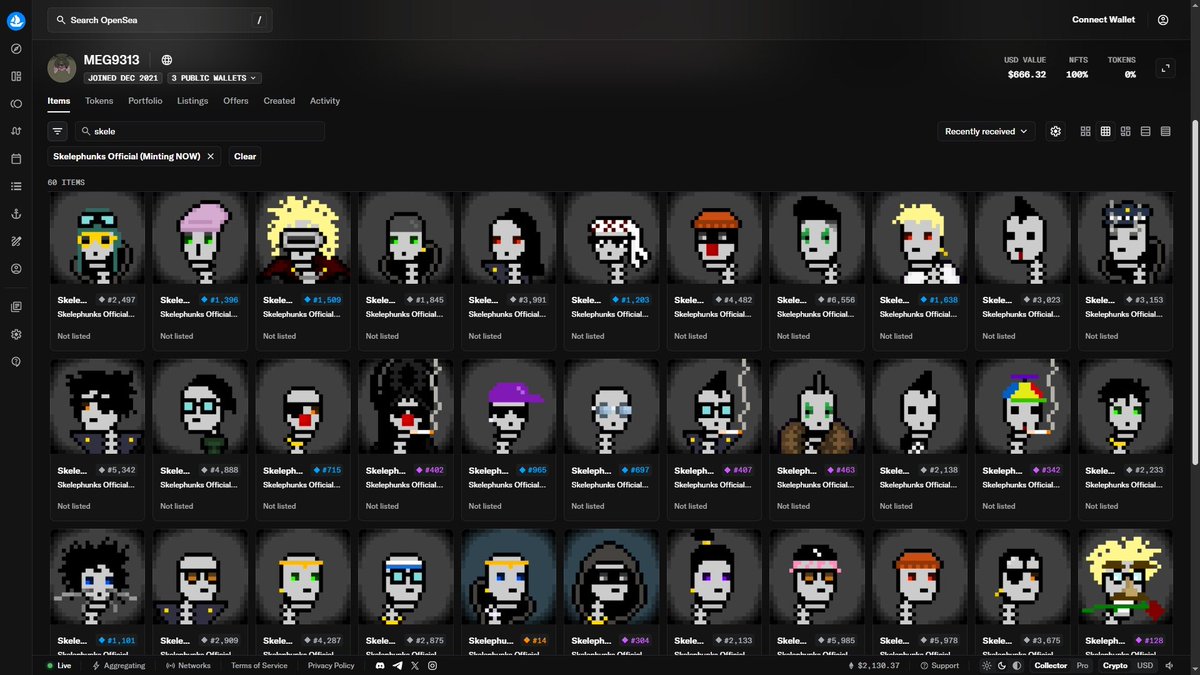Open the X (Twitter) icon in footer

[x=415, y=665]
